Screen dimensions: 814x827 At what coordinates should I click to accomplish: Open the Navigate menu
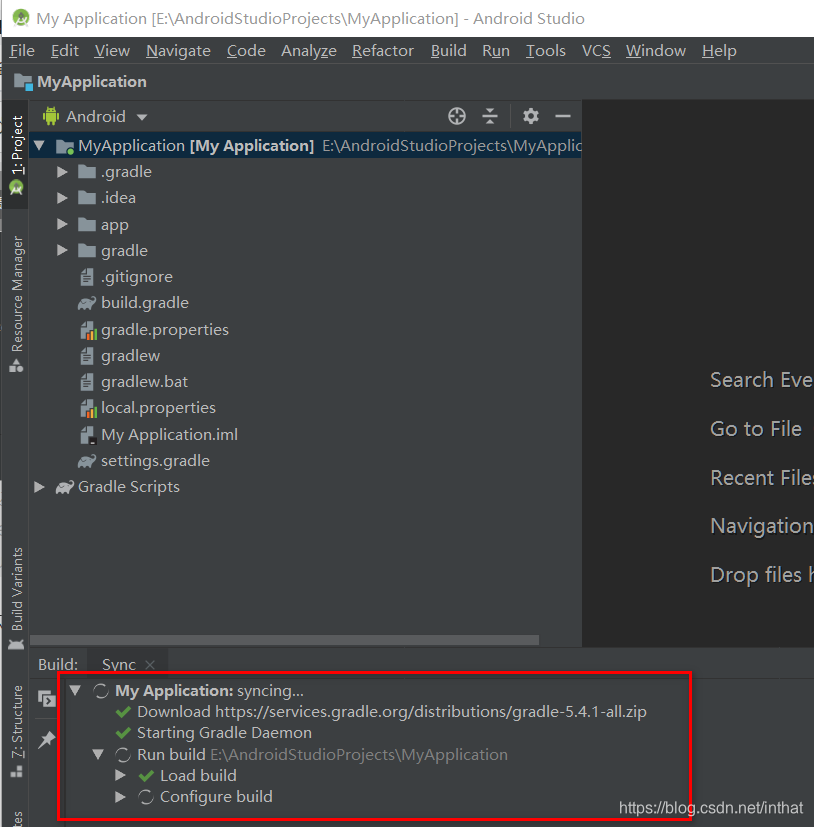click(178, 51)
